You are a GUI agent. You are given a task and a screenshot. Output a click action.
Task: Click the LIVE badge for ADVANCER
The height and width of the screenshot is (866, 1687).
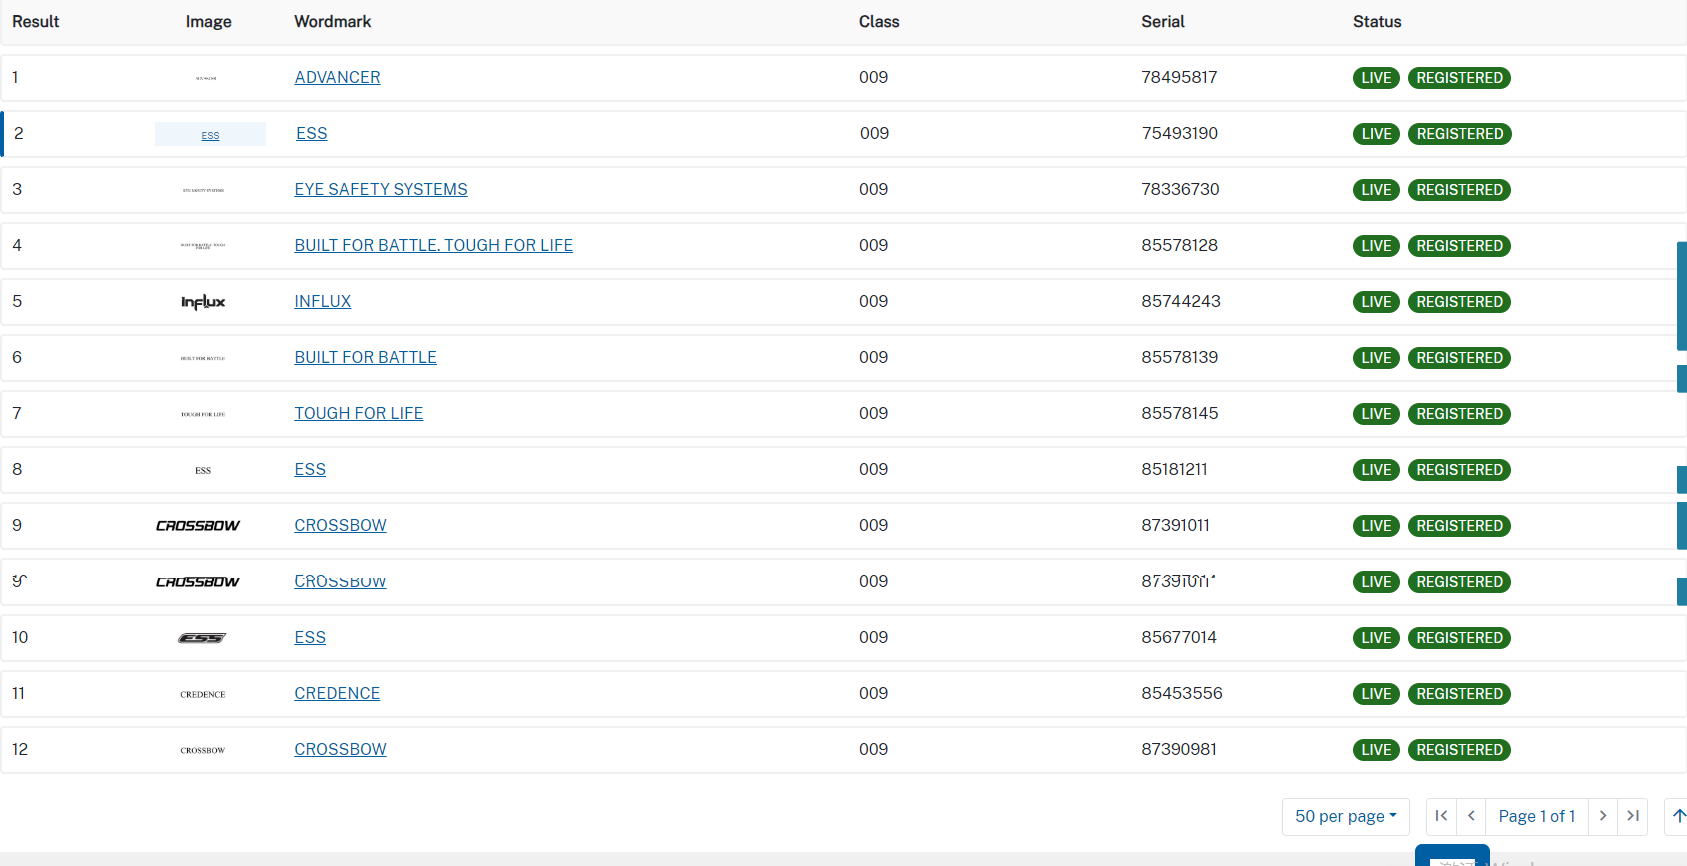1375,78
